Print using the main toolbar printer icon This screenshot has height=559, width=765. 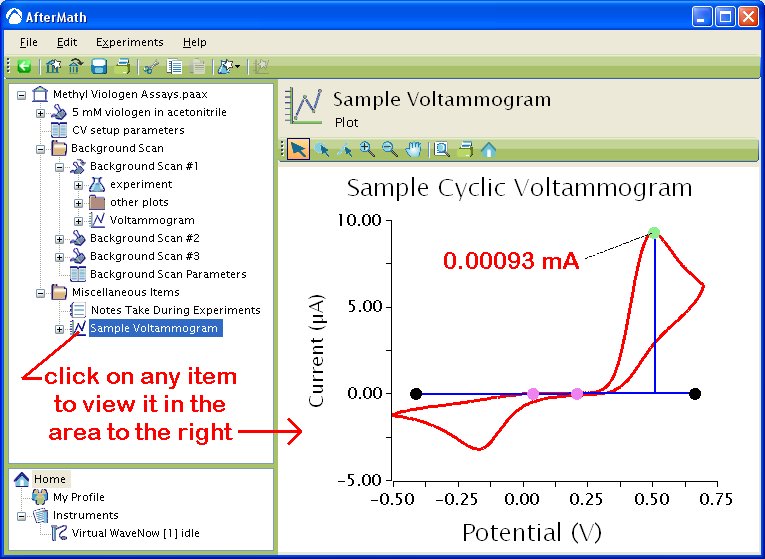(x=122, y=66)
